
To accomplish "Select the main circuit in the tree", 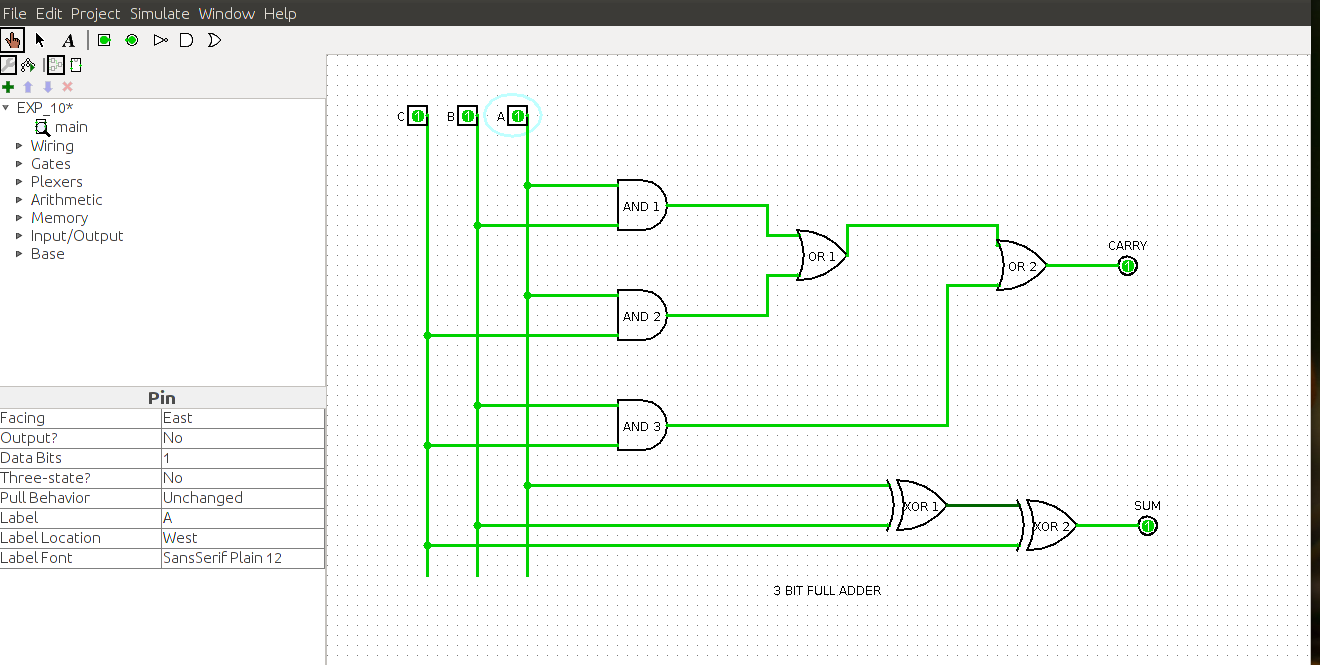I will point(69,126).
